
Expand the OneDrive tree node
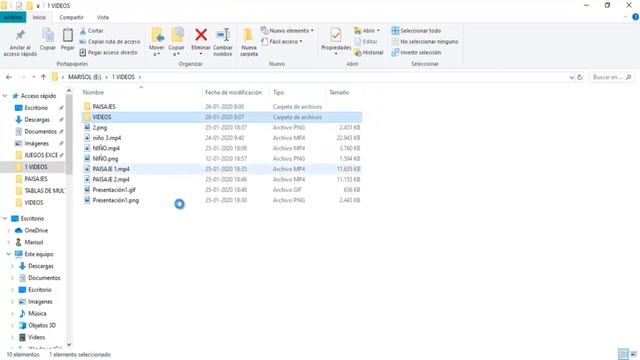pos(9,231)
